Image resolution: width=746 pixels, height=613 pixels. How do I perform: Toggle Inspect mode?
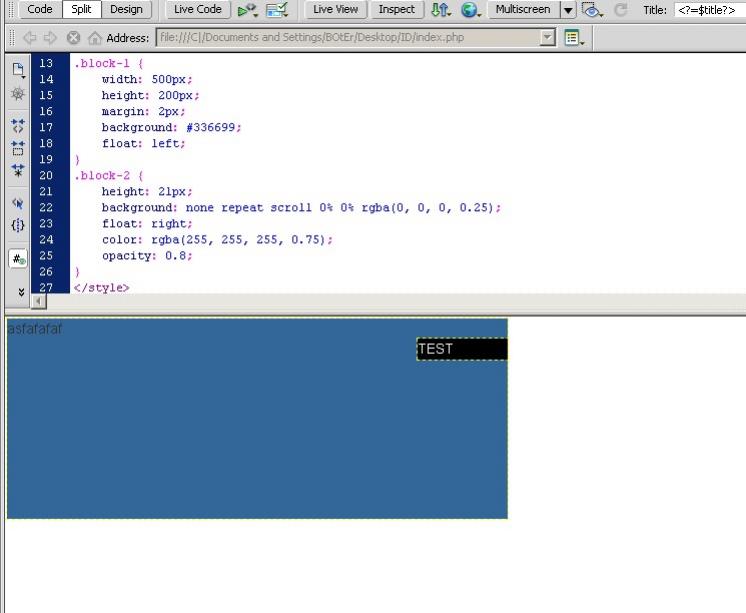point(396,10)
